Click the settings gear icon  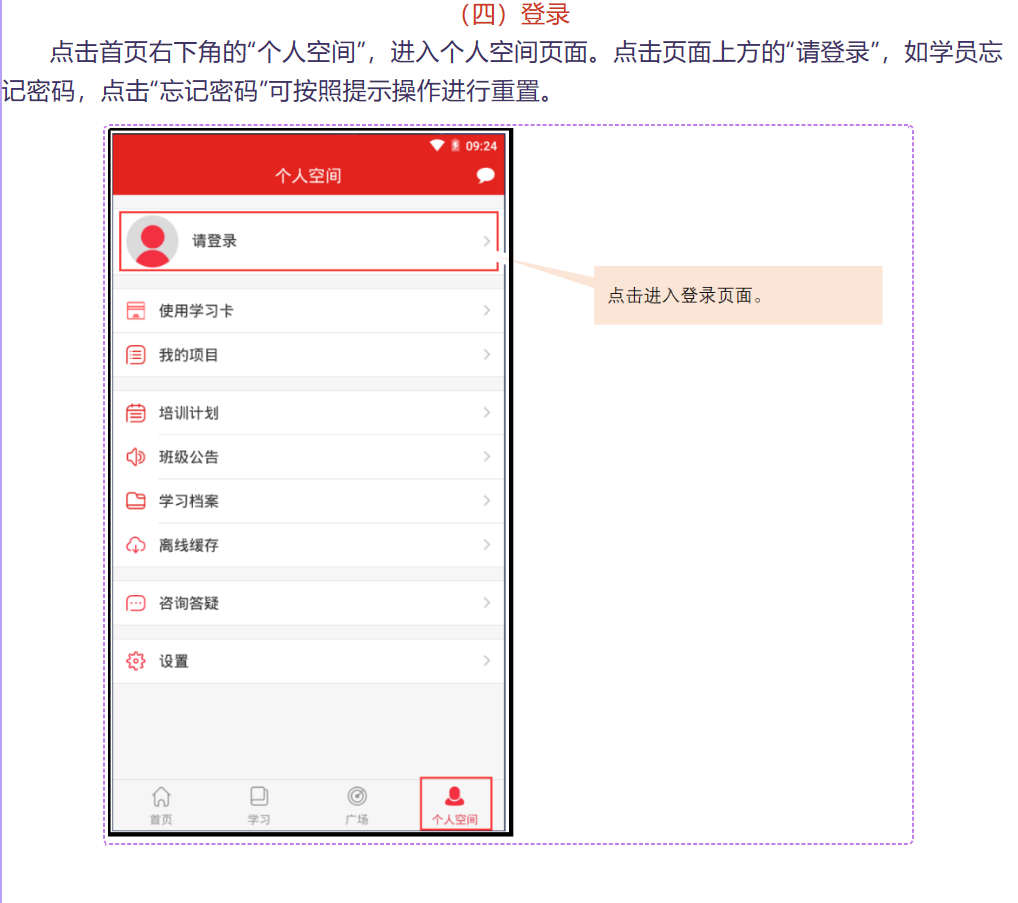(136, 661)
